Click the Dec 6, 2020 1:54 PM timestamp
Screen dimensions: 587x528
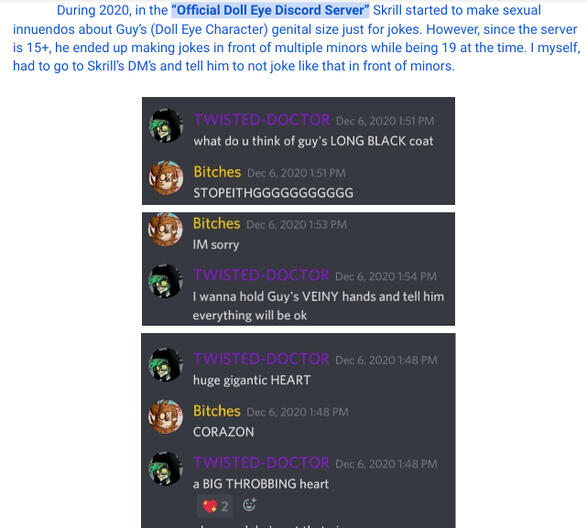click(x=386, y=276)
